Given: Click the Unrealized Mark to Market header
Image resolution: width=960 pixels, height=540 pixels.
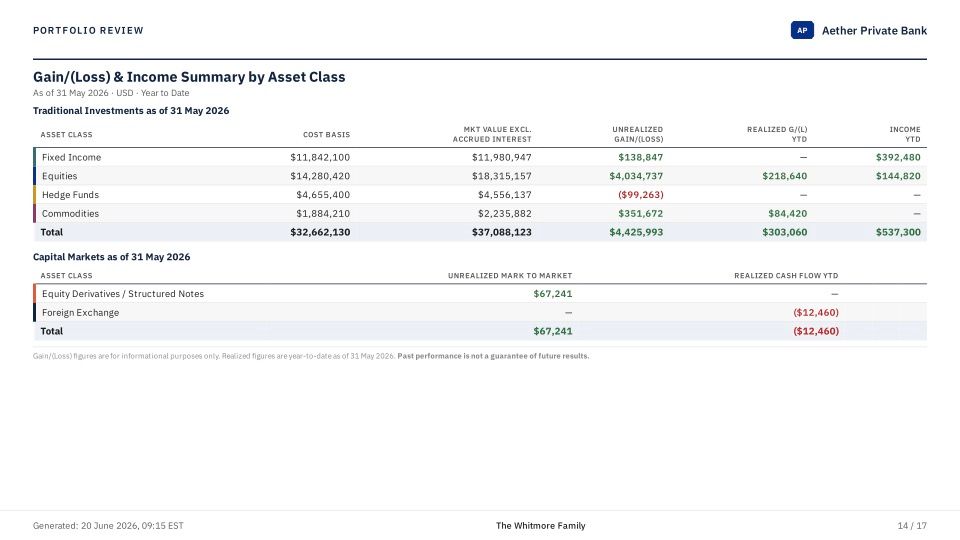Looking at the screenshot, I should pyautogui.click(x=510, y=276).
